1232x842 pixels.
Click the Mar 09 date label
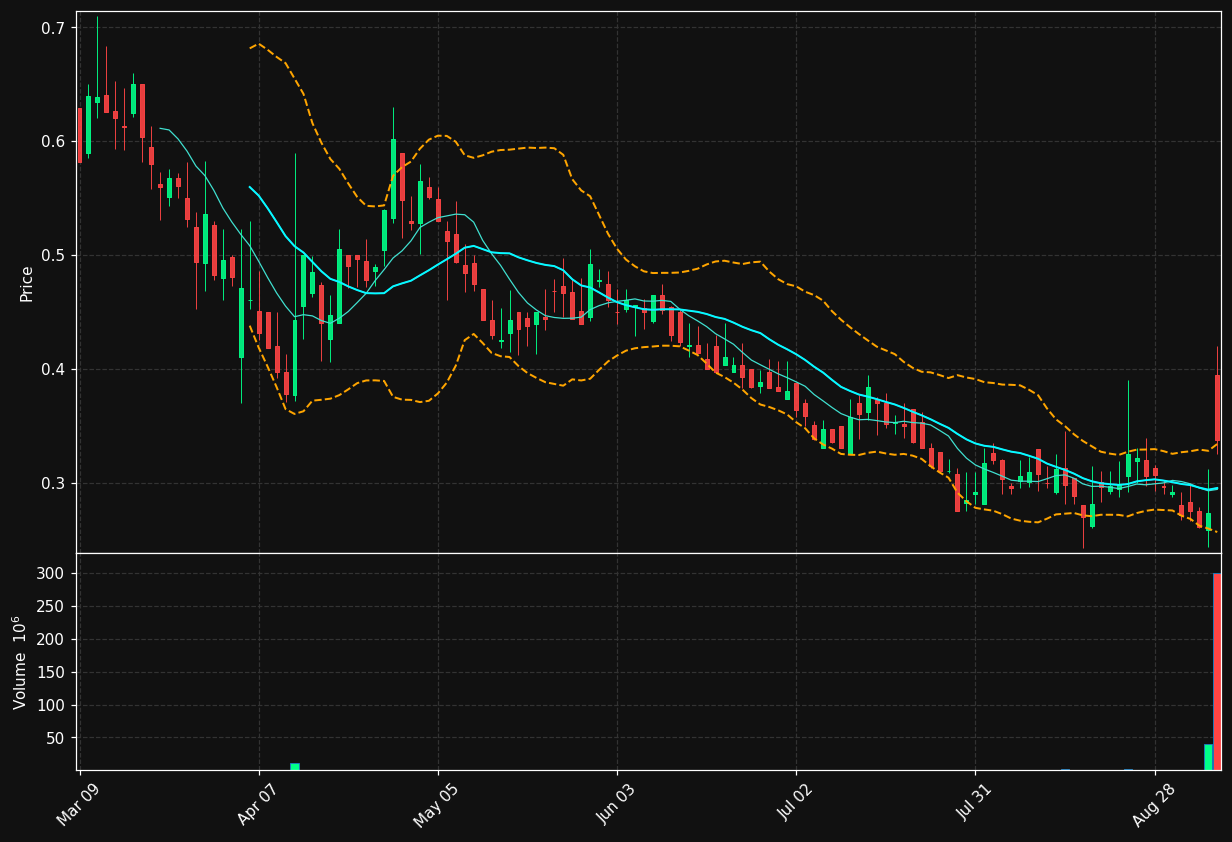(x=78, y=803)
